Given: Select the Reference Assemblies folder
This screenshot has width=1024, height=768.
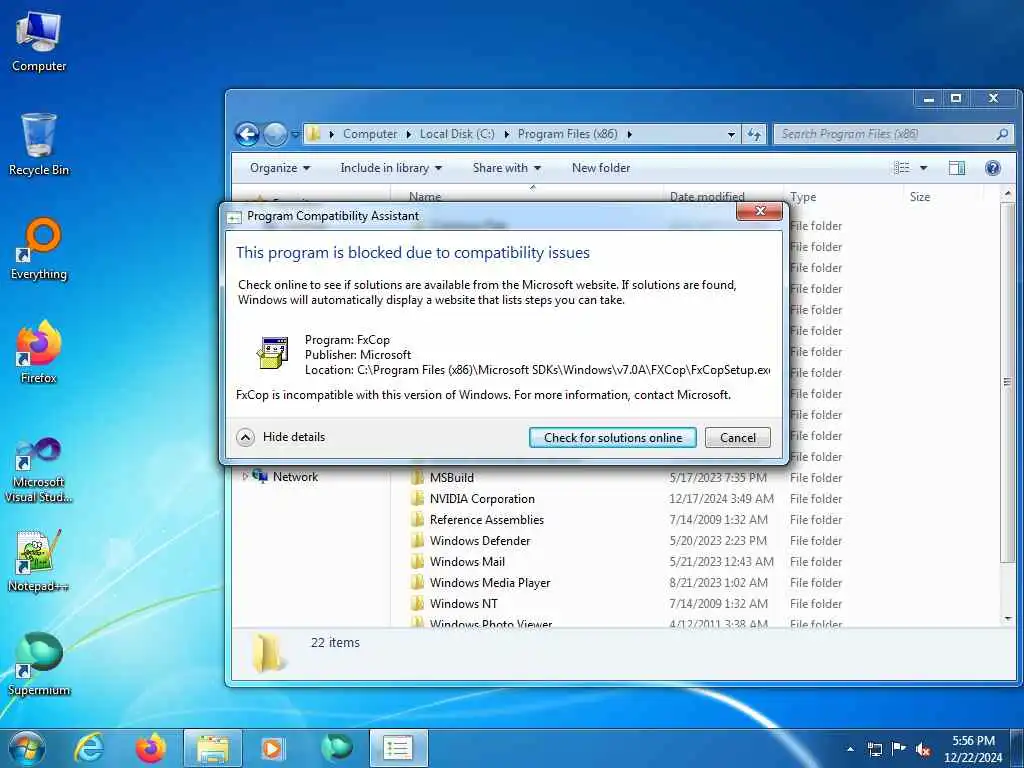Looking at the screenshot, I should pos(487,520).
